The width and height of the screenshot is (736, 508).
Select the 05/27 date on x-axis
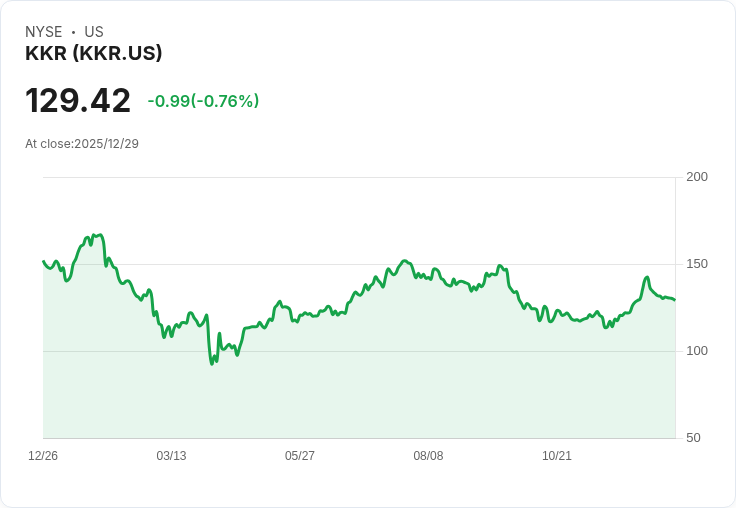pyautogui.click(x=300, y=456)
